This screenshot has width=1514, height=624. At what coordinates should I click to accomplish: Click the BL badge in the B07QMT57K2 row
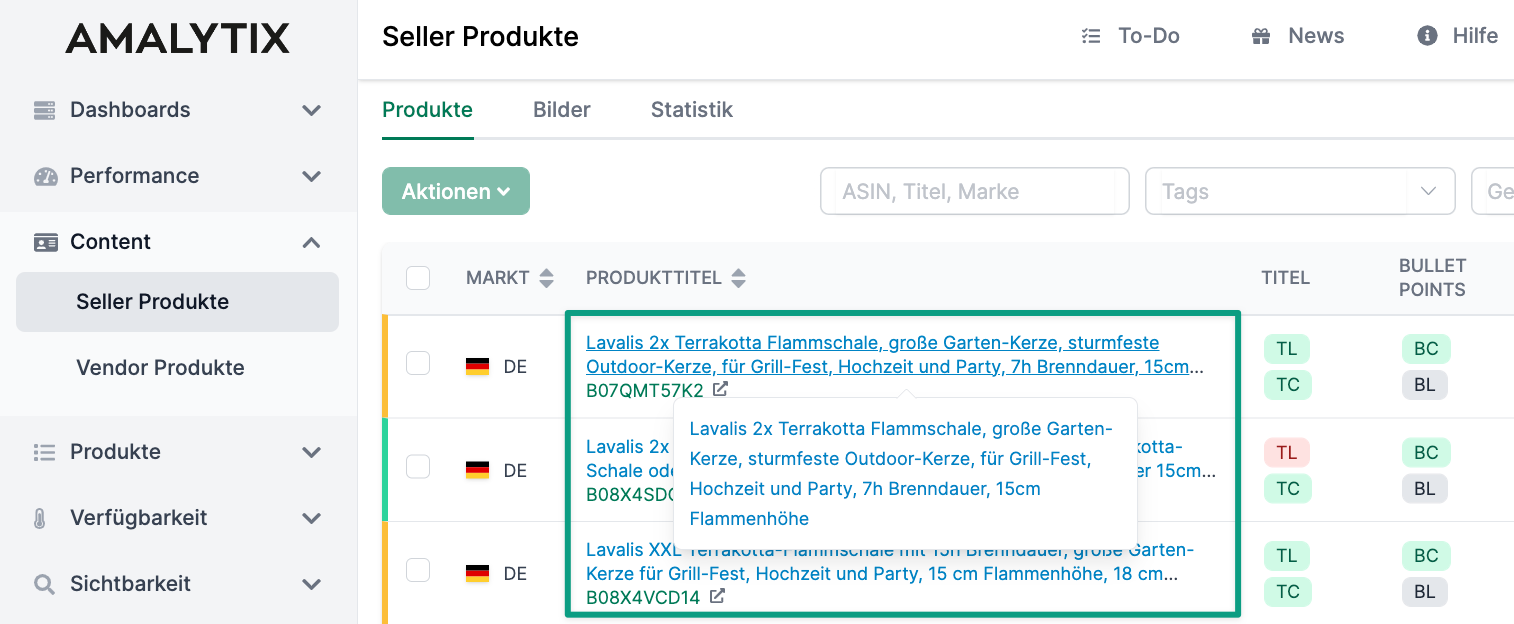(1425, 385)
